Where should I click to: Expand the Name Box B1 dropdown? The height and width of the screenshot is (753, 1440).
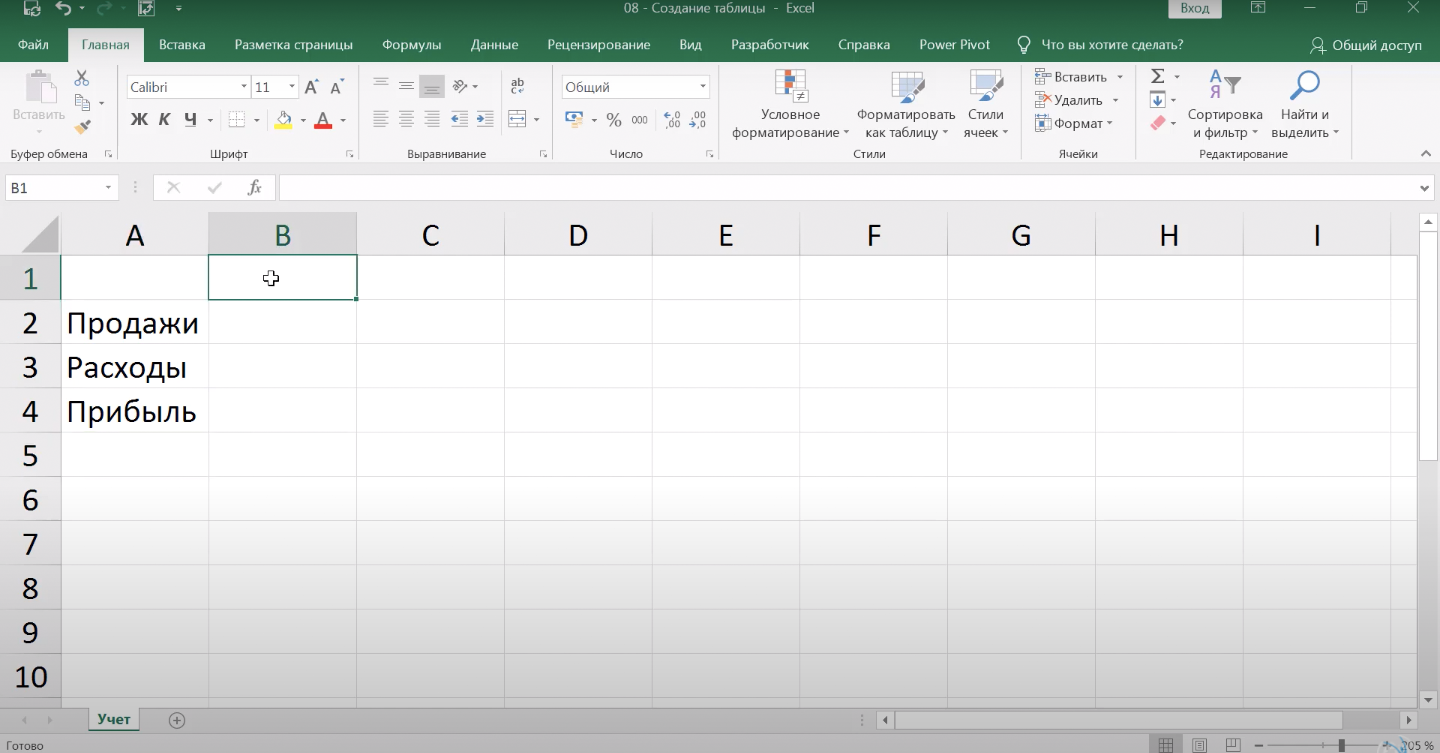[108, 188]
